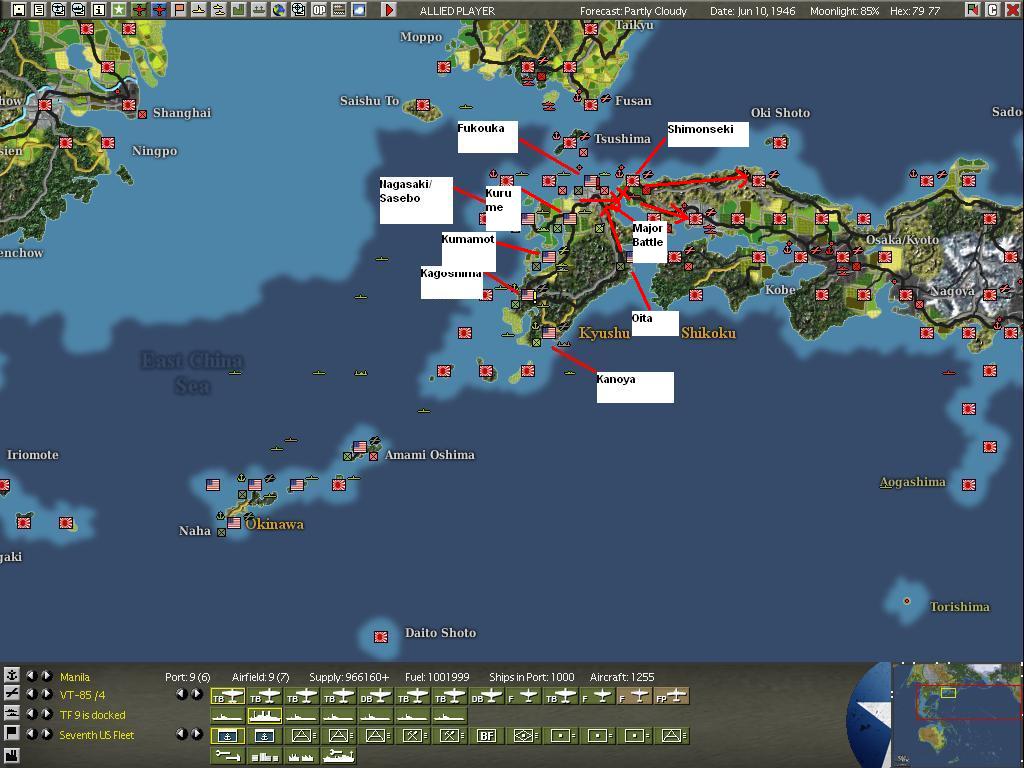The height and width of the screenshot is (768, 1024).
Task: Select the highlighted first TB air unit
Action: [x=227, y=697]
